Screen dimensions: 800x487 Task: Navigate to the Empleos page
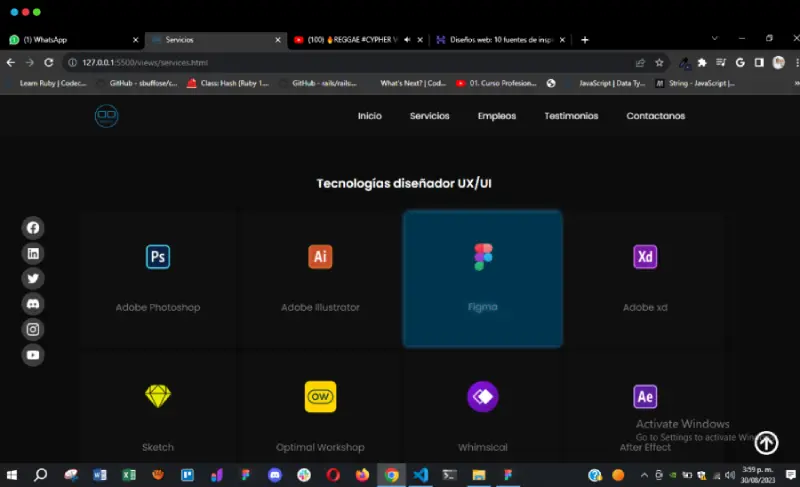point(497,116)
